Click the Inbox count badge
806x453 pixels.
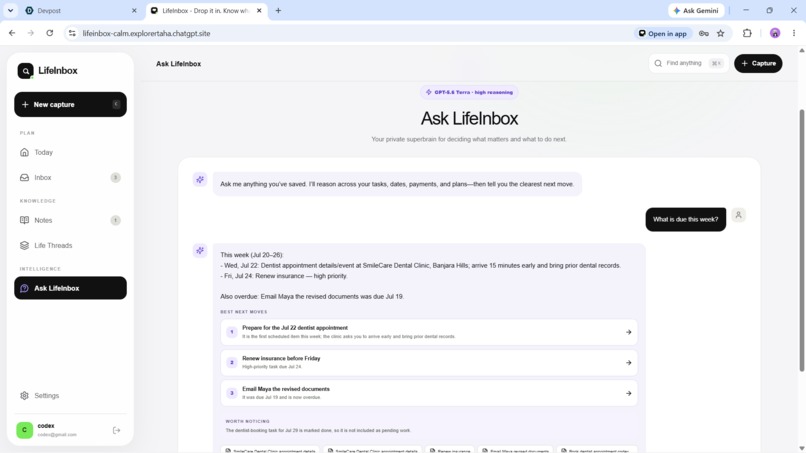coord(115,177)
